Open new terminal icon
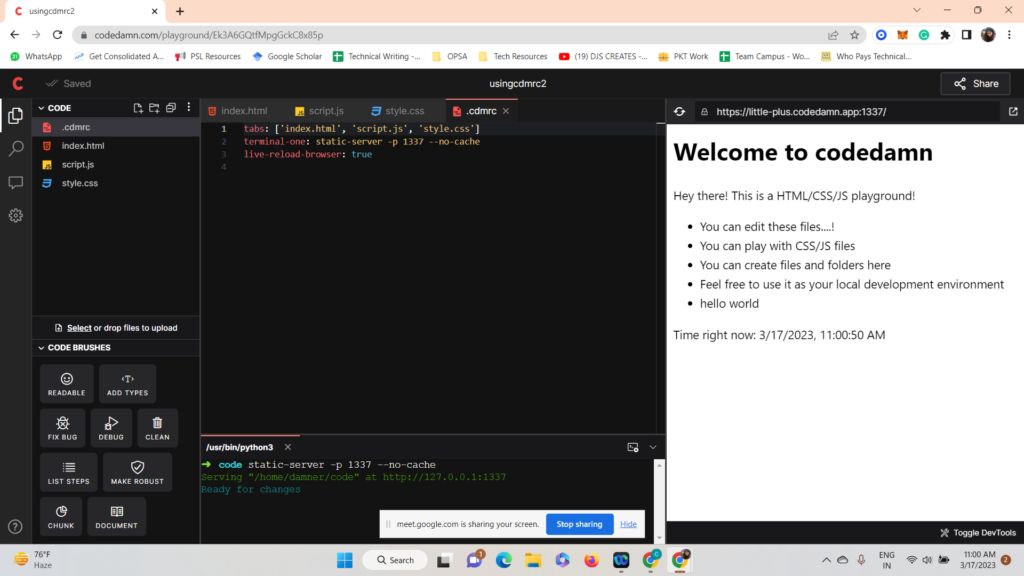 (x=633, y=447)
